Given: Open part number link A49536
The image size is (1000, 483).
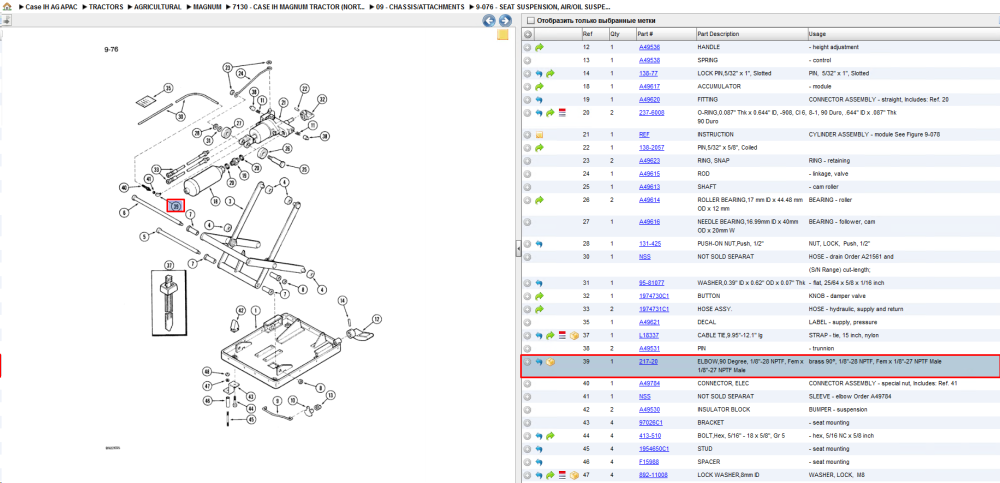Looking at the screenshot, I should 649,47.
